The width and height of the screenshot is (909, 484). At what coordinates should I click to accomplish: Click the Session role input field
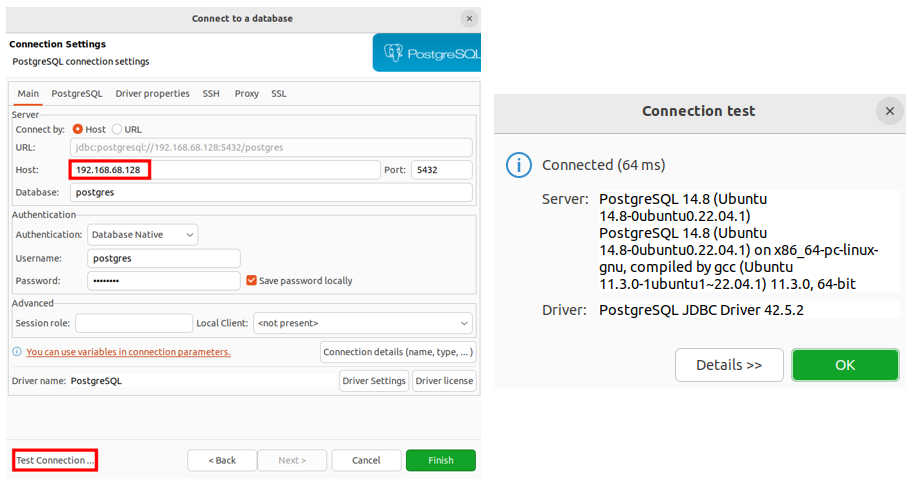click(x=134, y=323)
